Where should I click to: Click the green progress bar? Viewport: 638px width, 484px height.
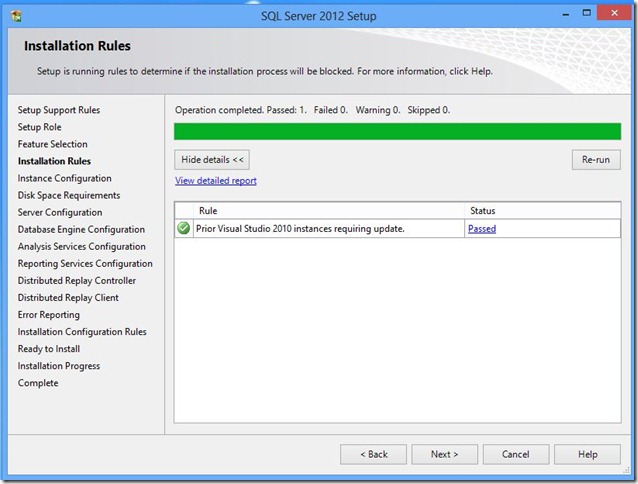click(398, 132)
